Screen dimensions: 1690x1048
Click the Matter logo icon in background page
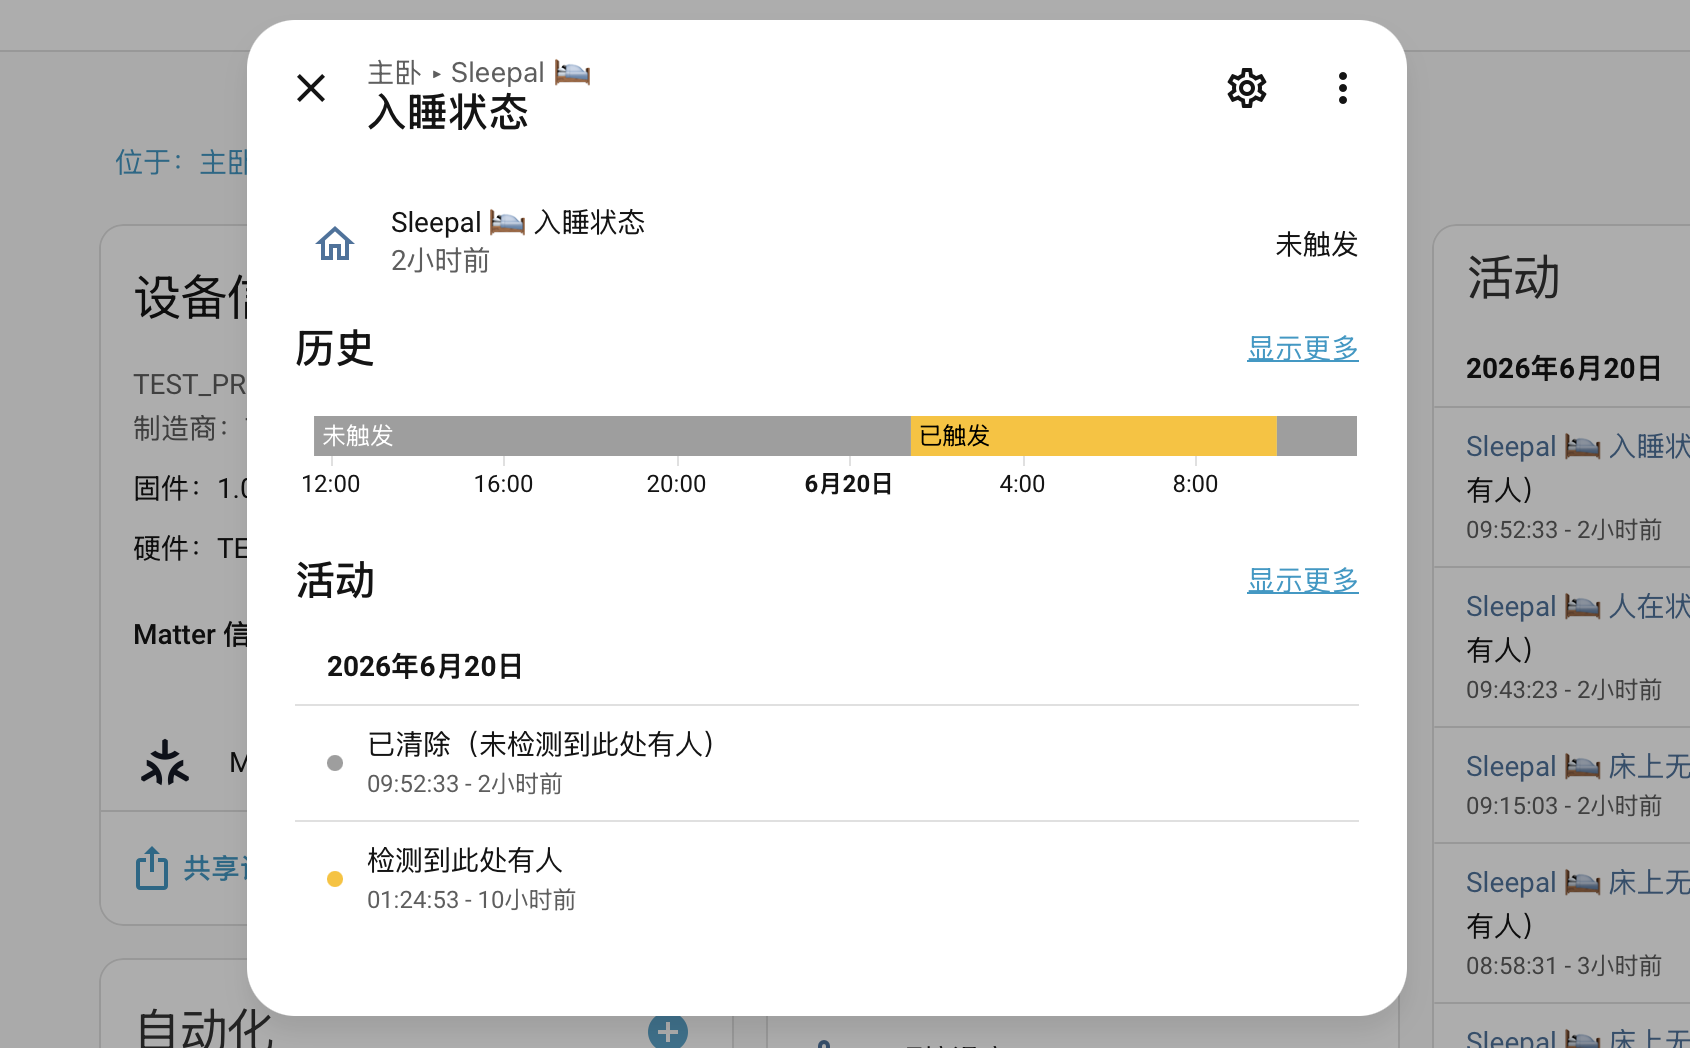[165, 763]
